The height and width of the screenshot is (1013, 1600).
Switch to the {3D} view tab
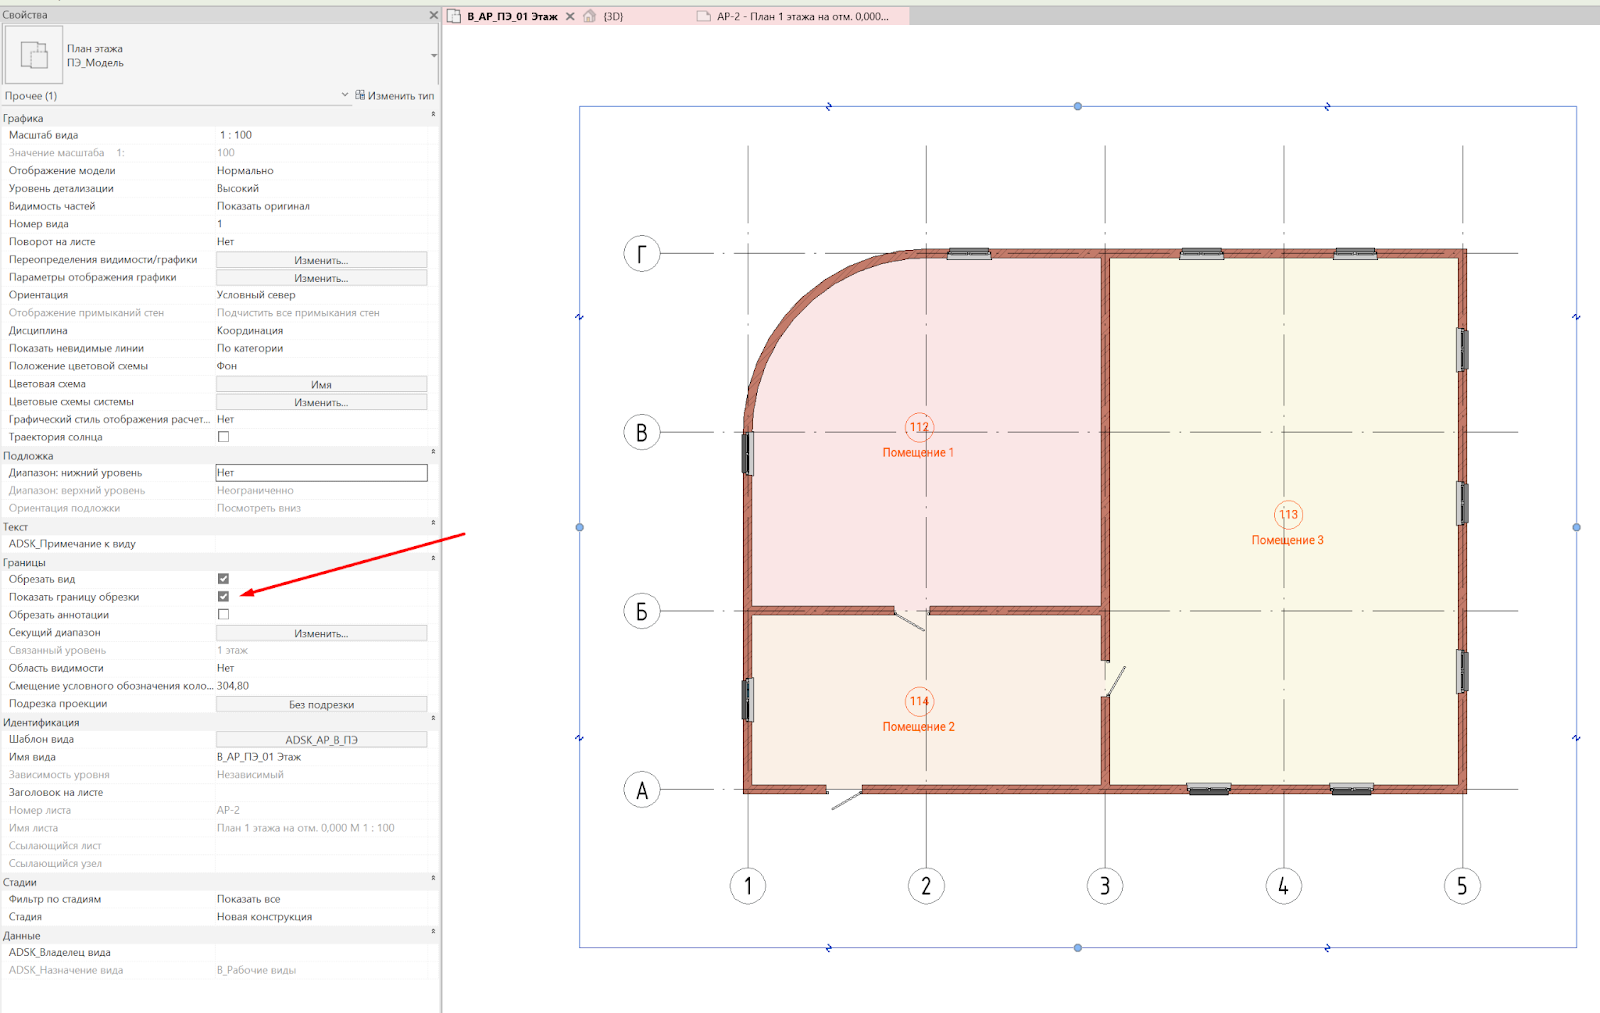[x=613, y=17]
